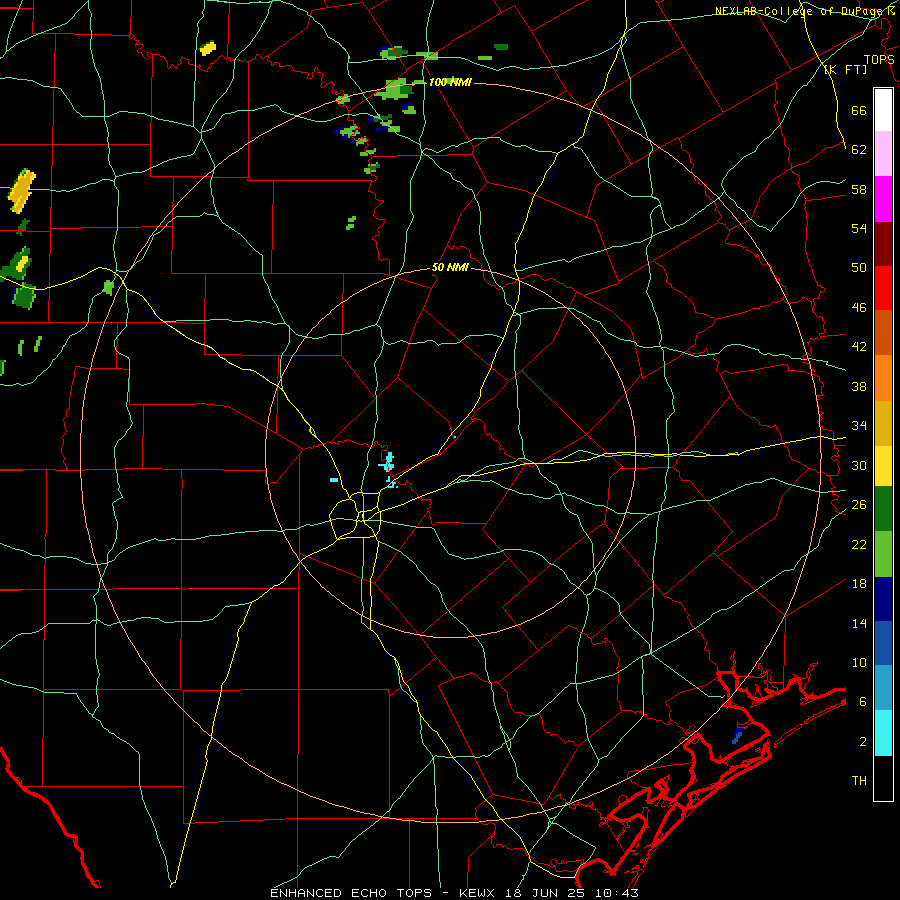Click the light green 22 kft legend swatch
Screen dimensions: 900x900
pyautogui.click(x=883, y=554)
